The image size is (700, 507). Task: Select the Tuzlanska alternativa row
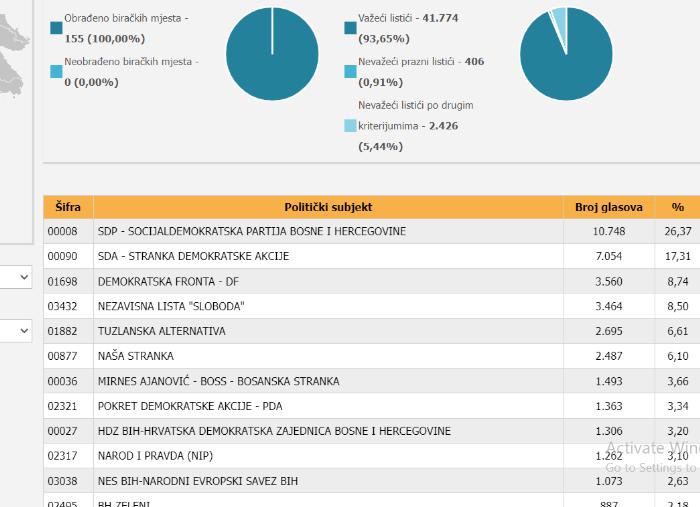[x=371, y=331]
